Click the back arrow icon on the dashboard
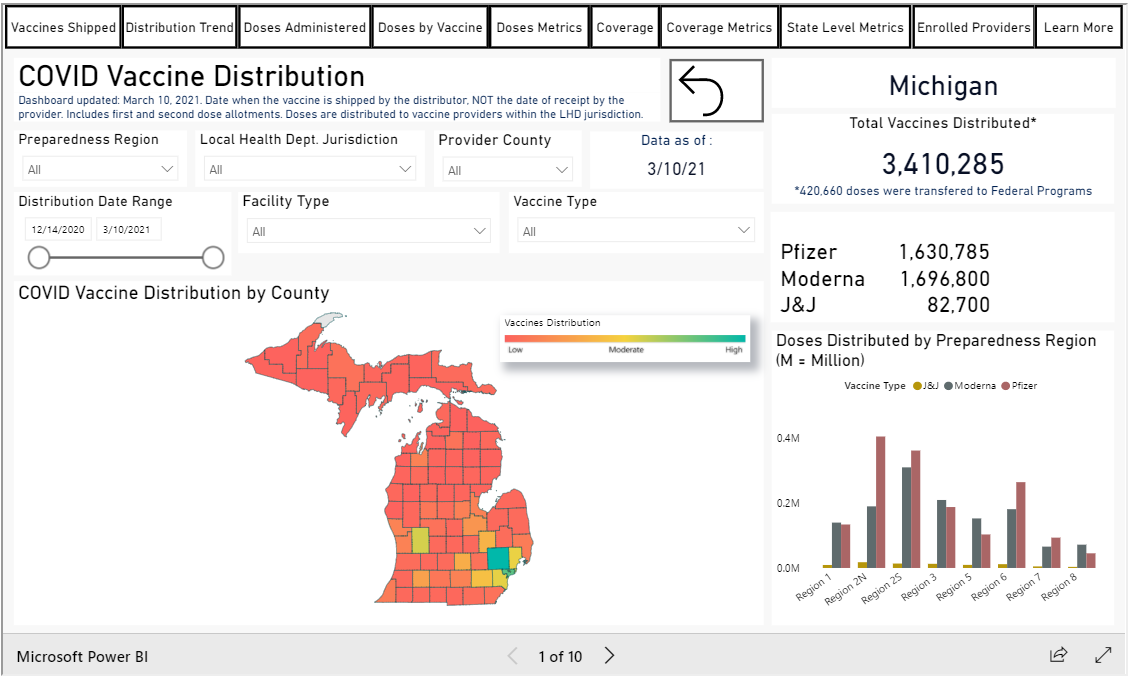Image resolution: width=1128 pixels, height=677 pixels. pos(716,90)
